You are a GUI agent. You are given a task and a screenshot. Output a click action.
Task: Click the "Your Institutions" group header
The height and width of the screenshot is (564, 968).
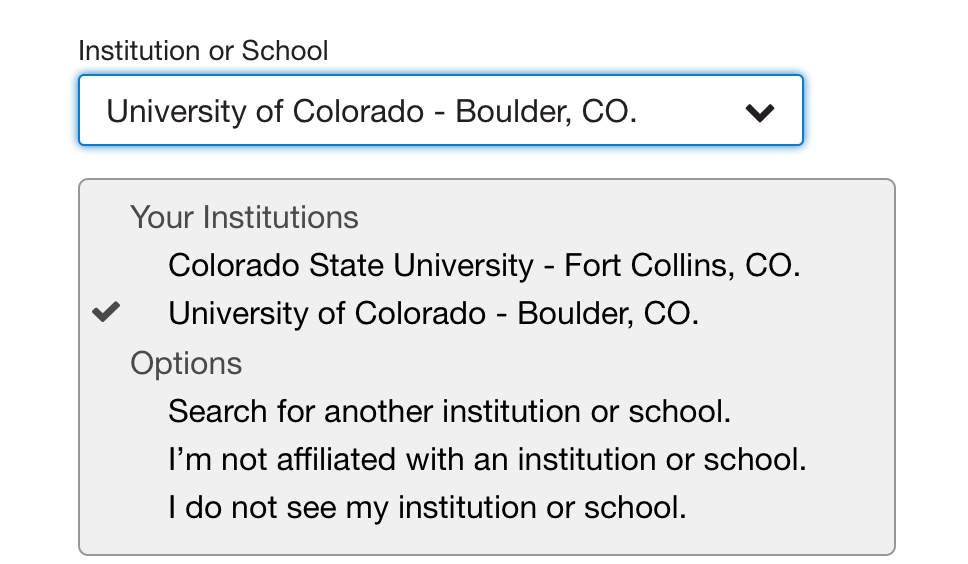244,217
